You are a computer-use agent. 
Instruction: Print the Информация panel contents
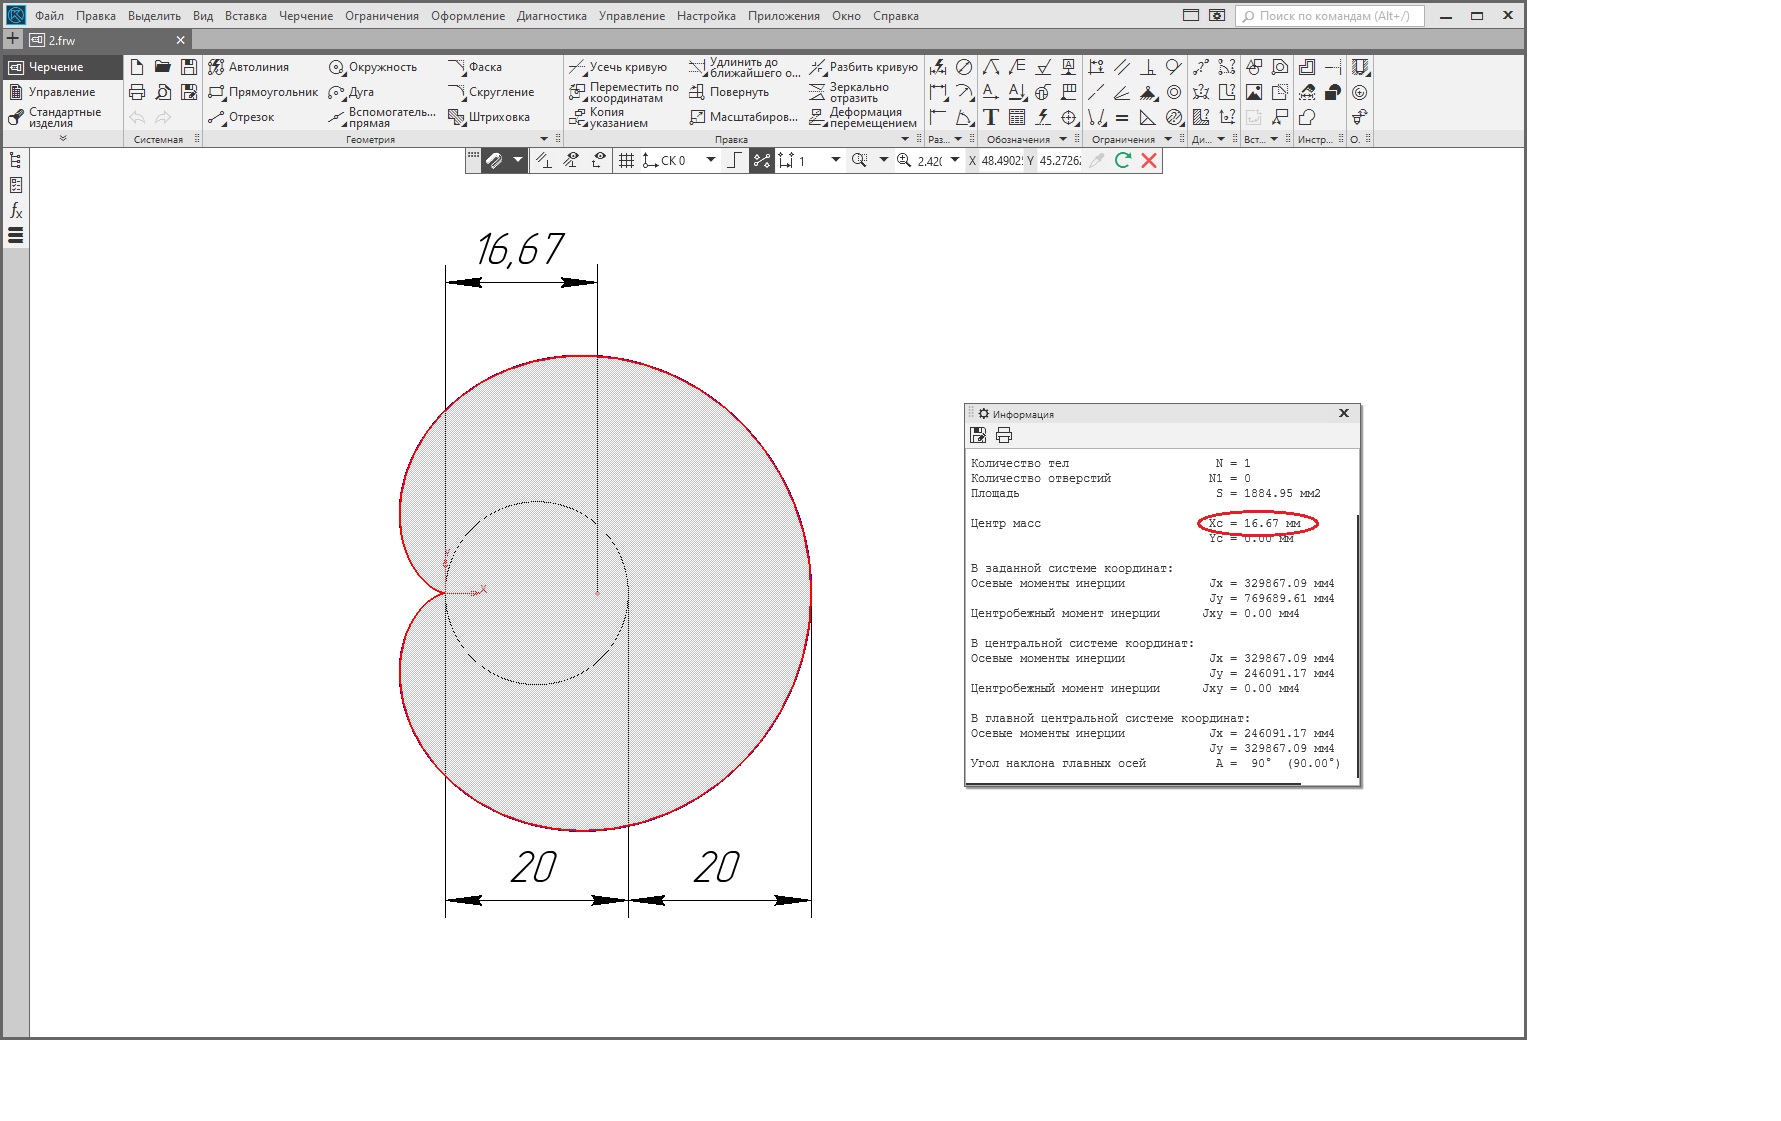pos(1004,435)
